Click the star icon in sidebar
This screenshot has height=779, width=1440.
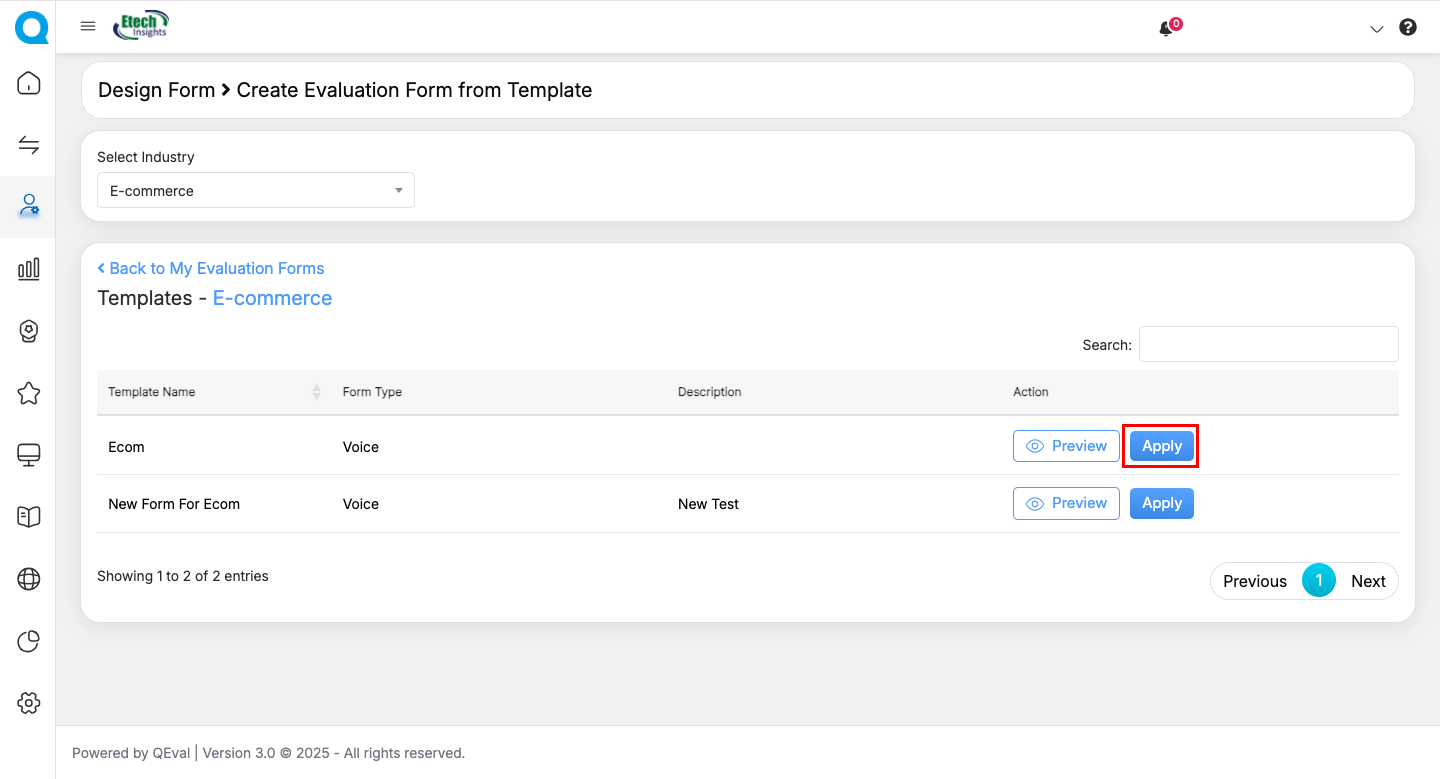coord(29,393)
